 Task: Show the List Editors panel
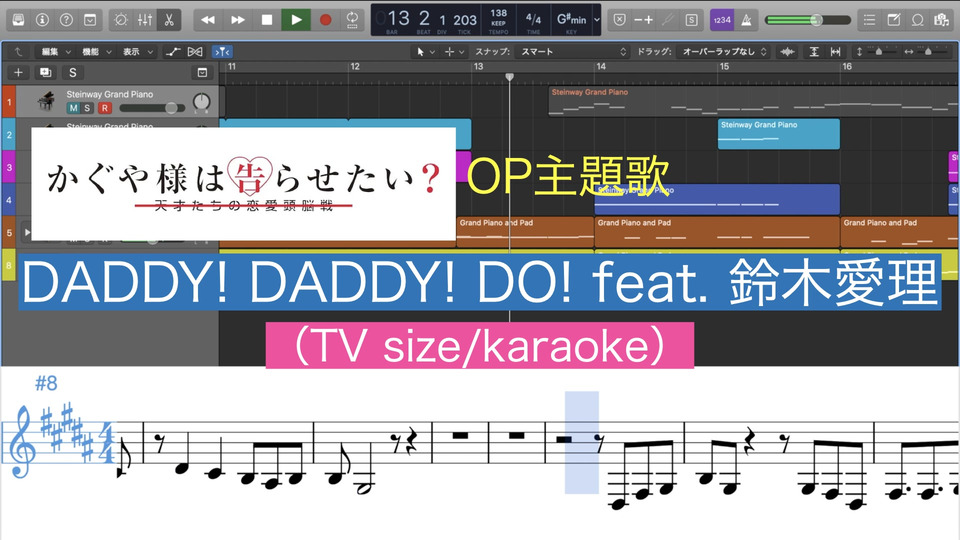click(869, 19)
